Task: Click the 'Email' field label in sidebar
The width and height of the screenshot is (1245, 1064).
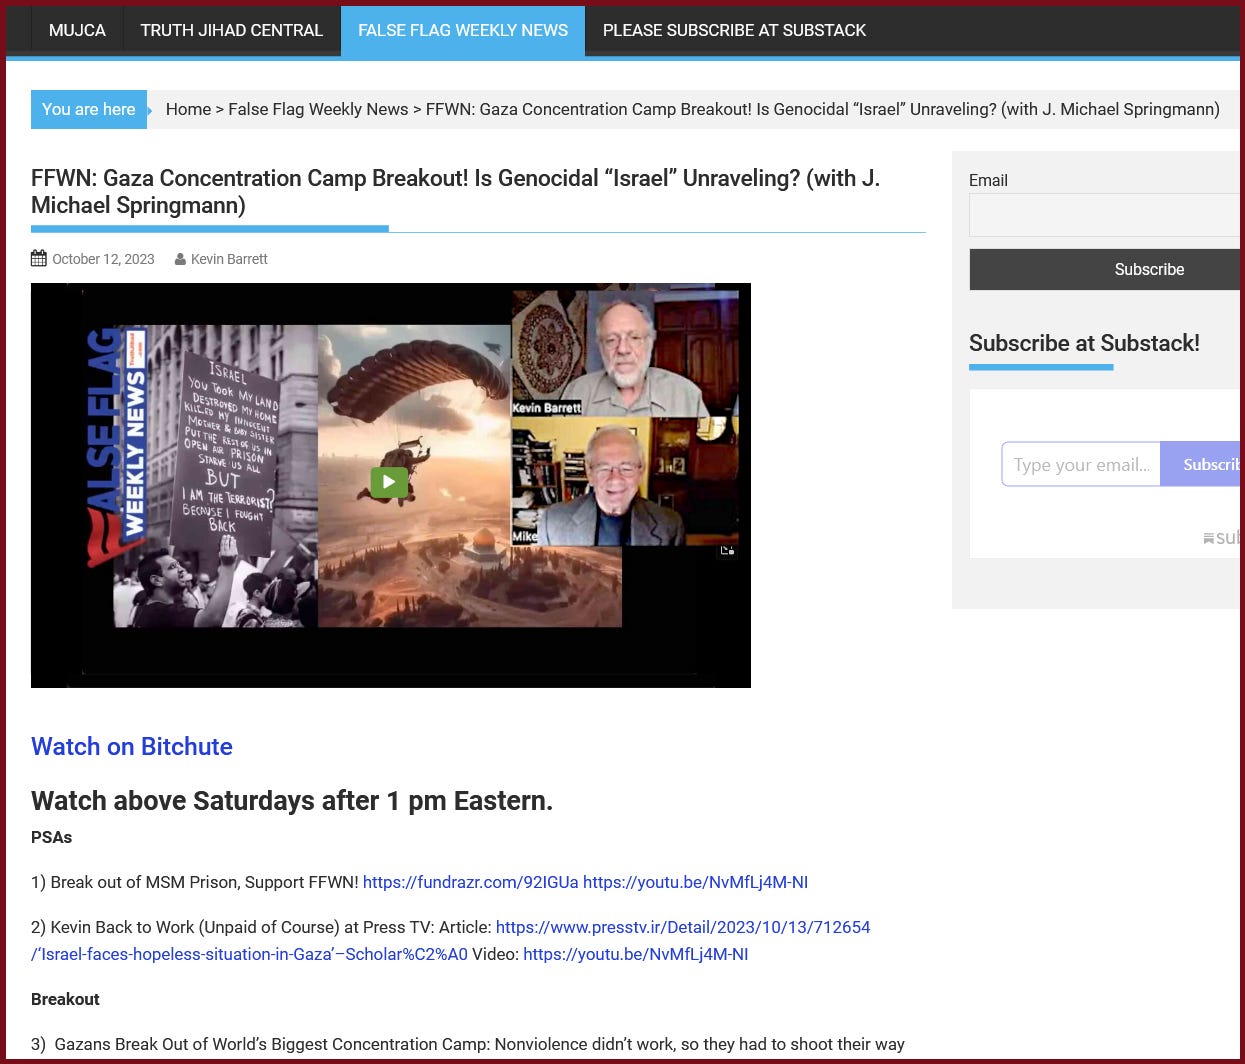Action: tap(988, 180)
